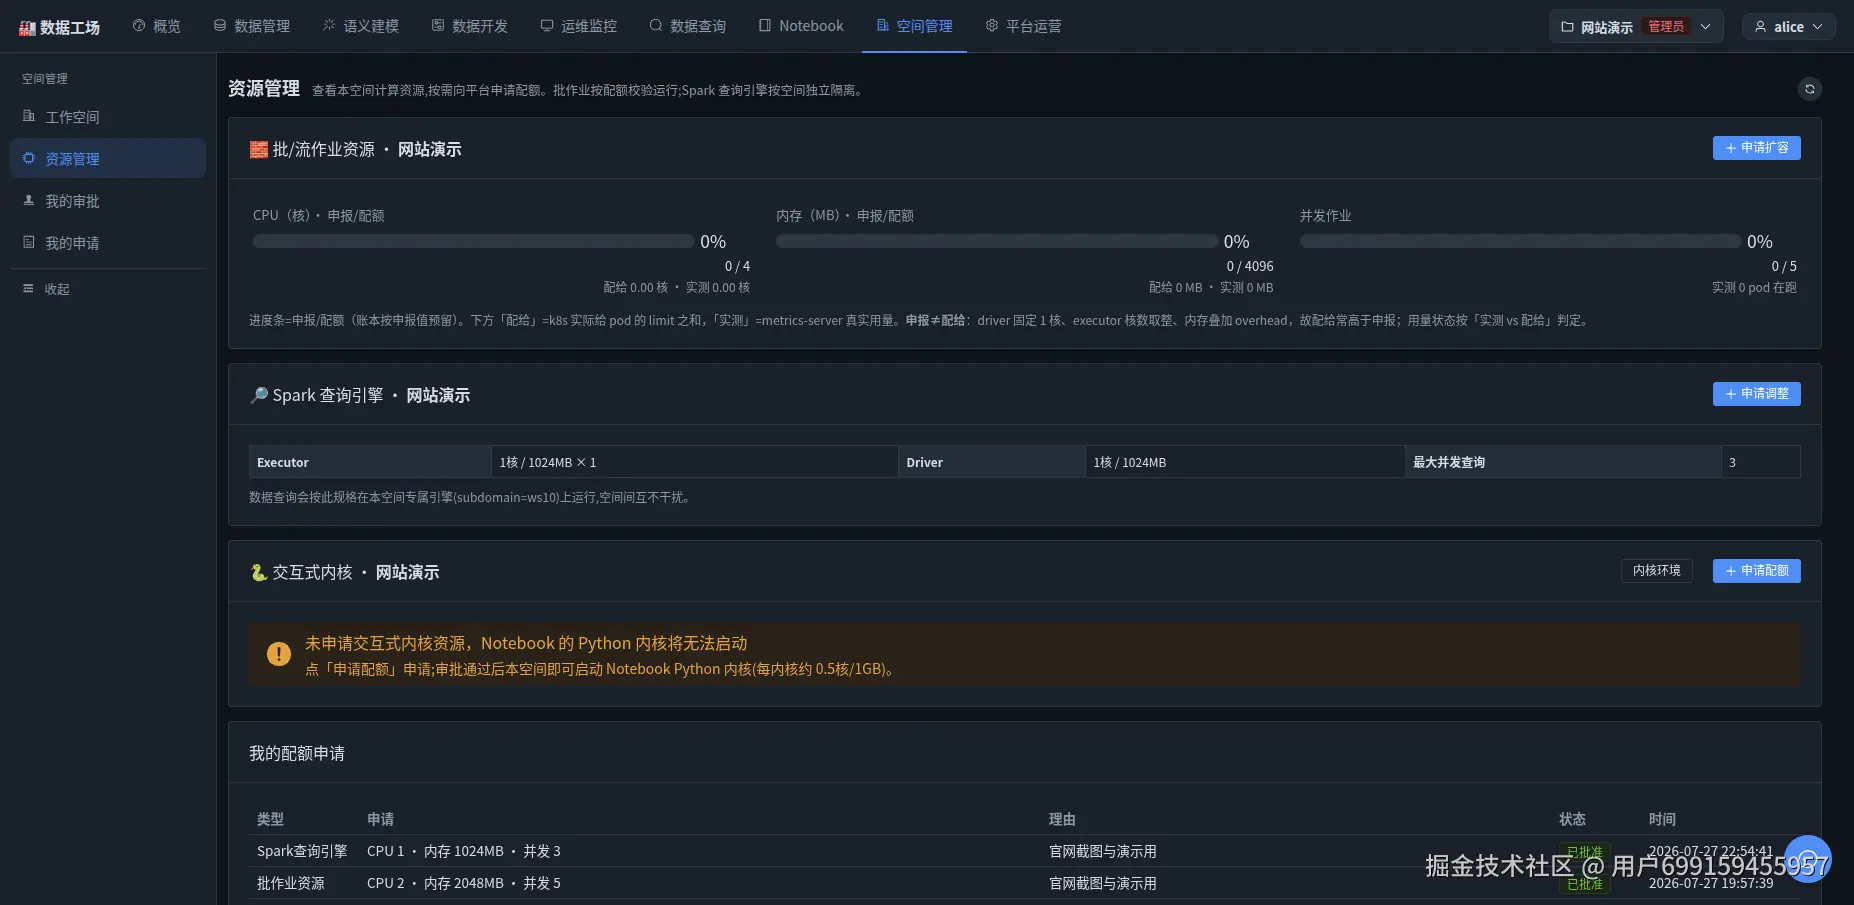1854x905 pixels.
Task: Open the 概览 overview tab
Action: coord(157,26)
